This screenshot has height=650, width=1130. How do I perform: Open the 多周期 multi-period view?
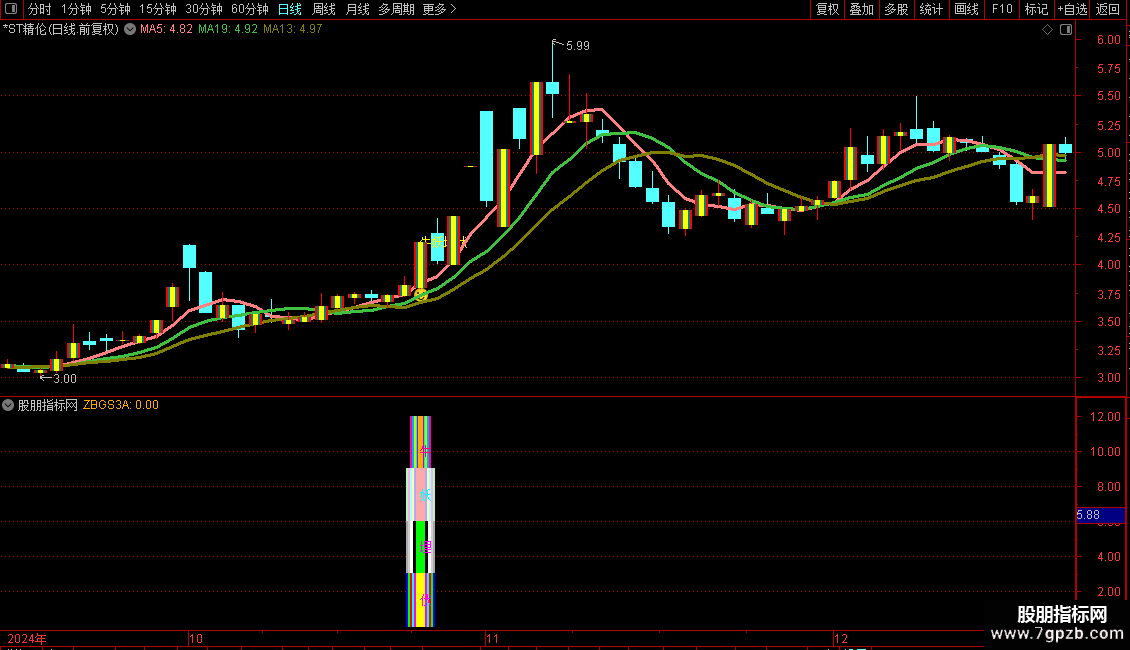point(396,9)
